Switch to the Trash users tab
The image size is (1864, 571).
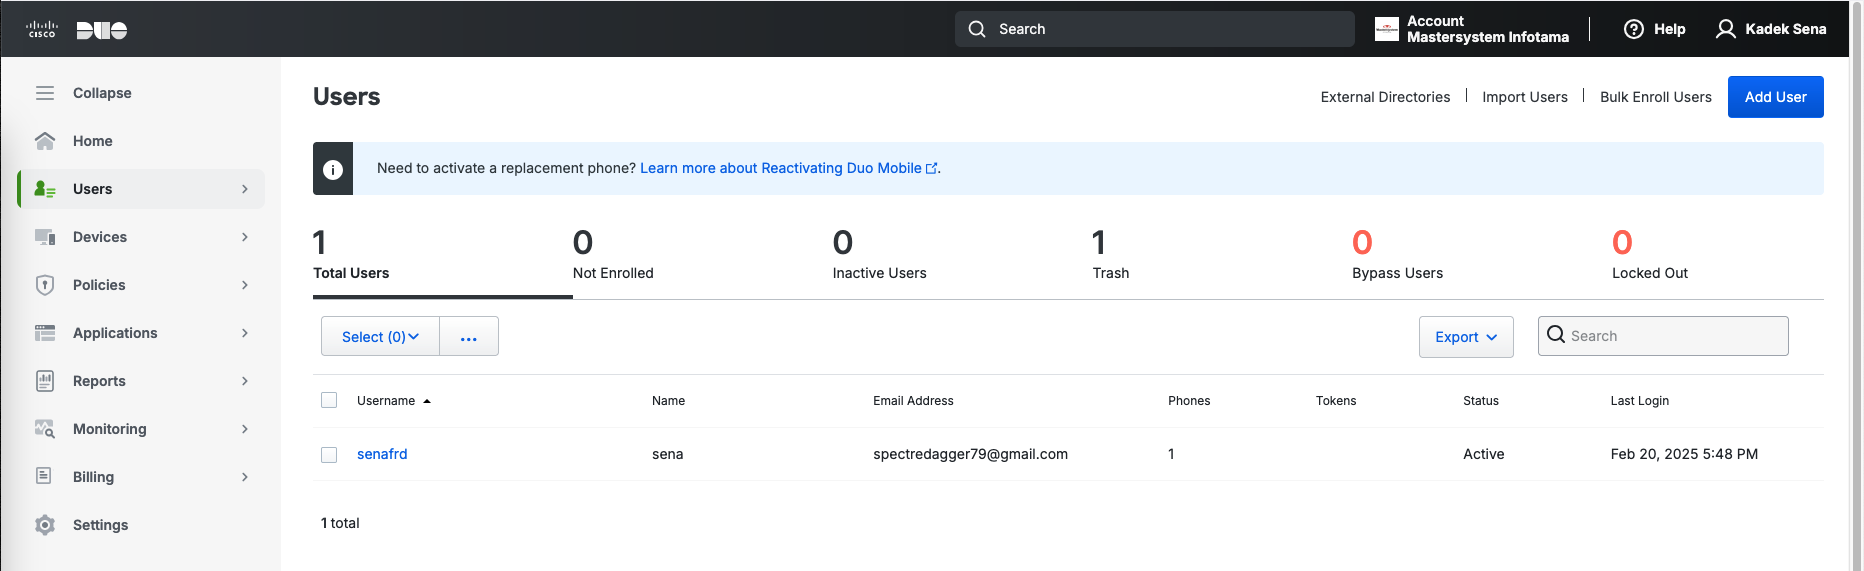(x=1110, y=257)
